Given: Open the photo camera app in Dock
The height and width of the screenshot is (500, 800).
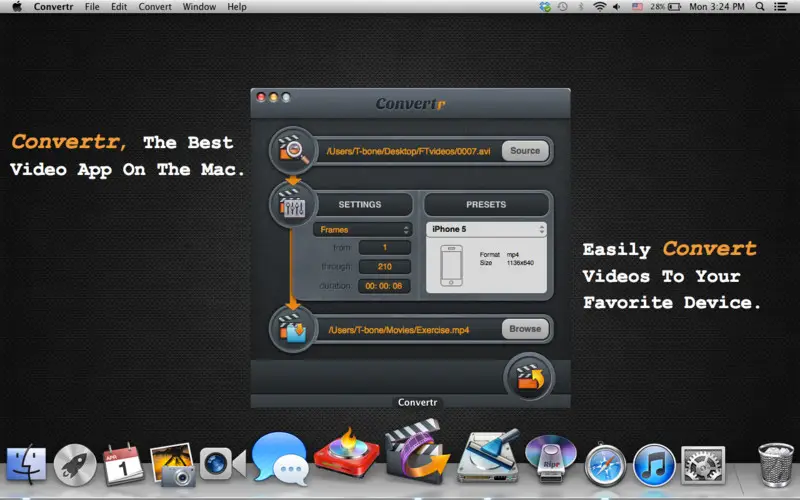Looking at the screenshot, I should (173, 464).
